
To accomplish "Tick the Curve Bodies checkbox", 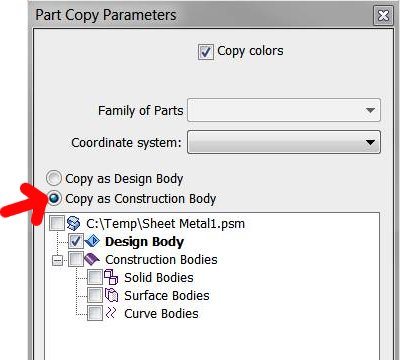I will click(95, 313).
